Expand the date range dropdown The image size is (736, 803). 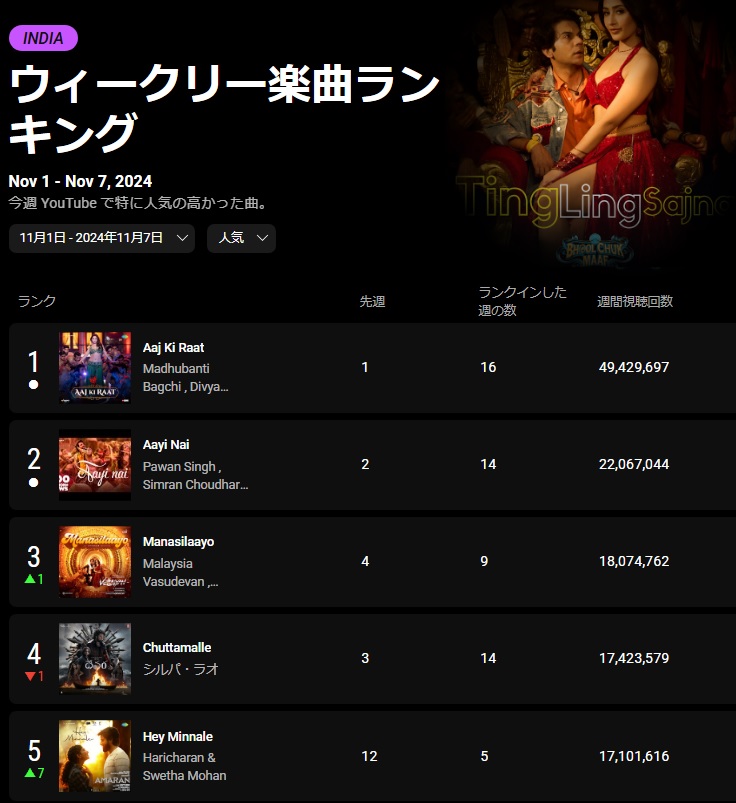pyautogui.click(x=102, y=238)
